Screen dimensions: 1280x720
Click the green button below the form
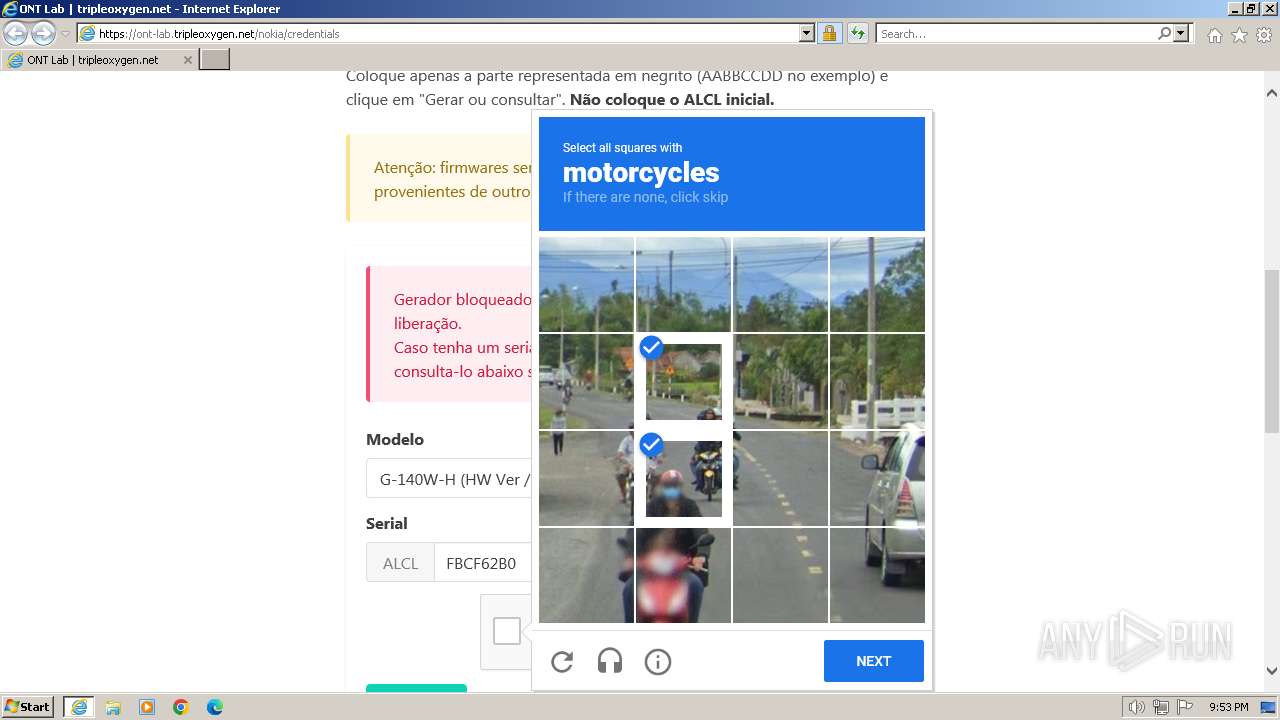click(416, 688)
